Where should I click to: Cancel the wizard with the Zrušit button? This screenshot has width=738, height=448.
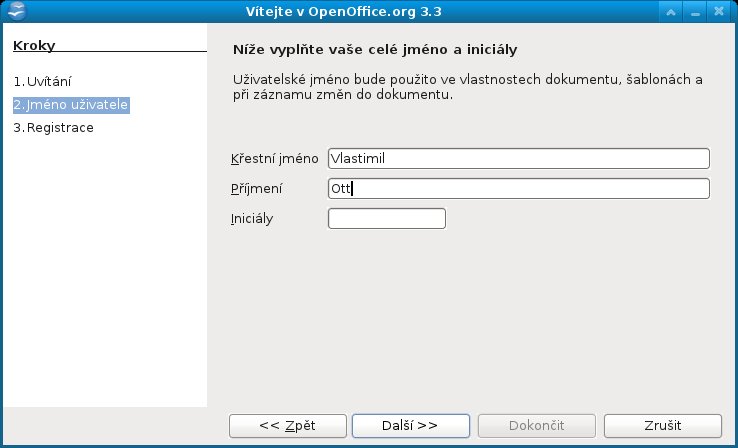[663, 426]
